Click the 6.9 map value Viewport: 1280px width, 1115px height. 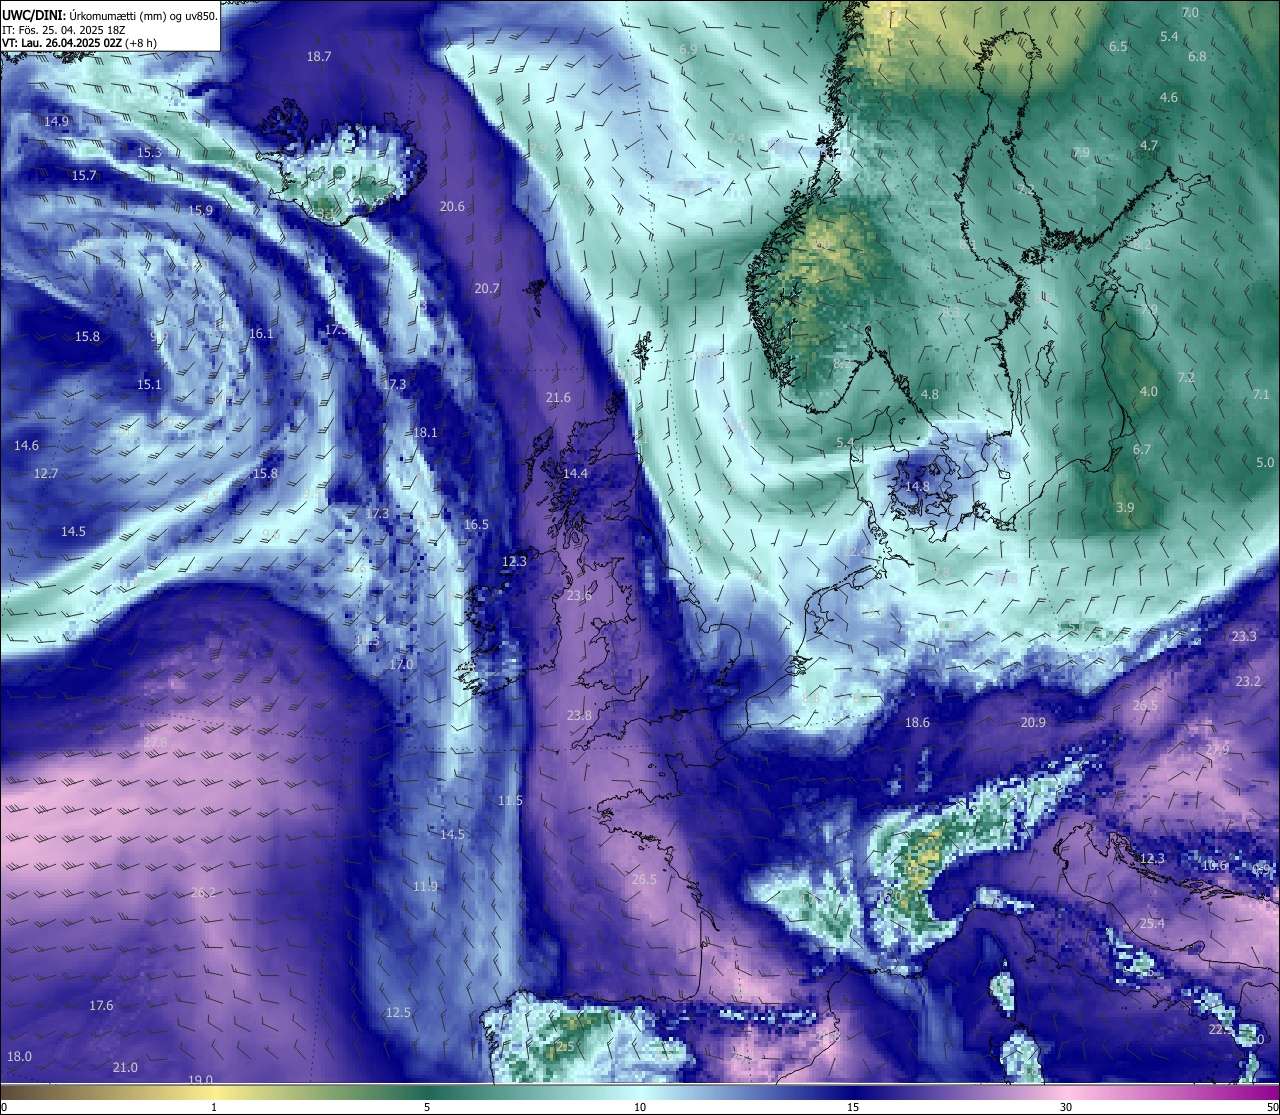click(688, 50)
